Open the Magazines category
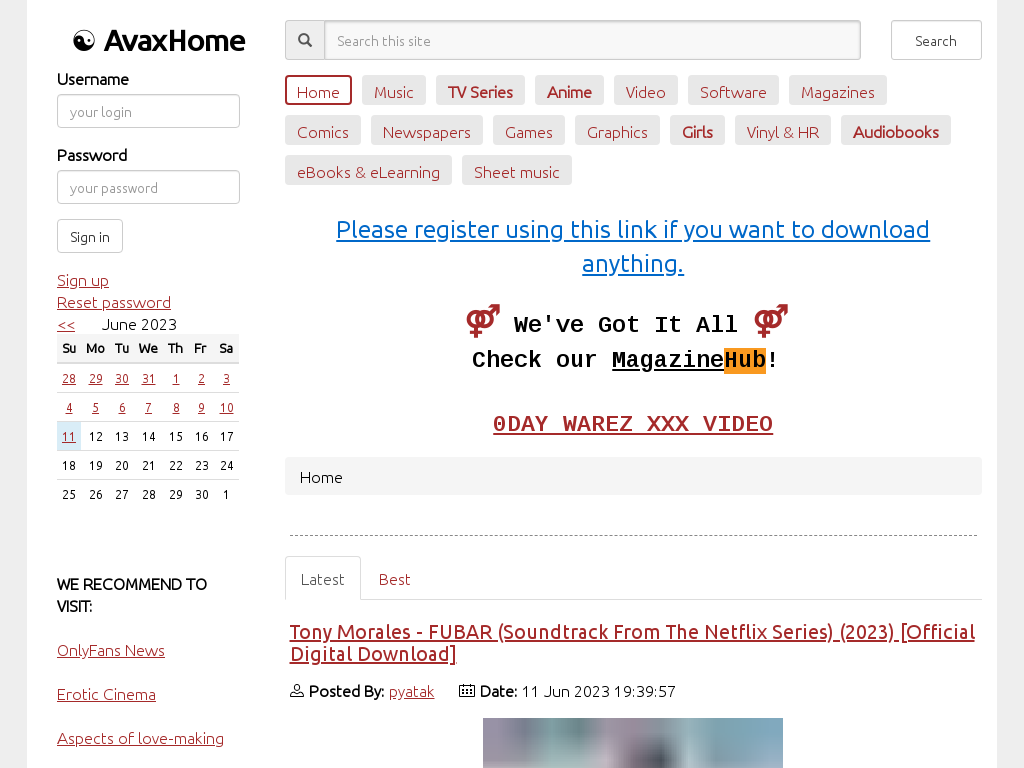Screen dimensions: 1024x768 pos(838,91)
